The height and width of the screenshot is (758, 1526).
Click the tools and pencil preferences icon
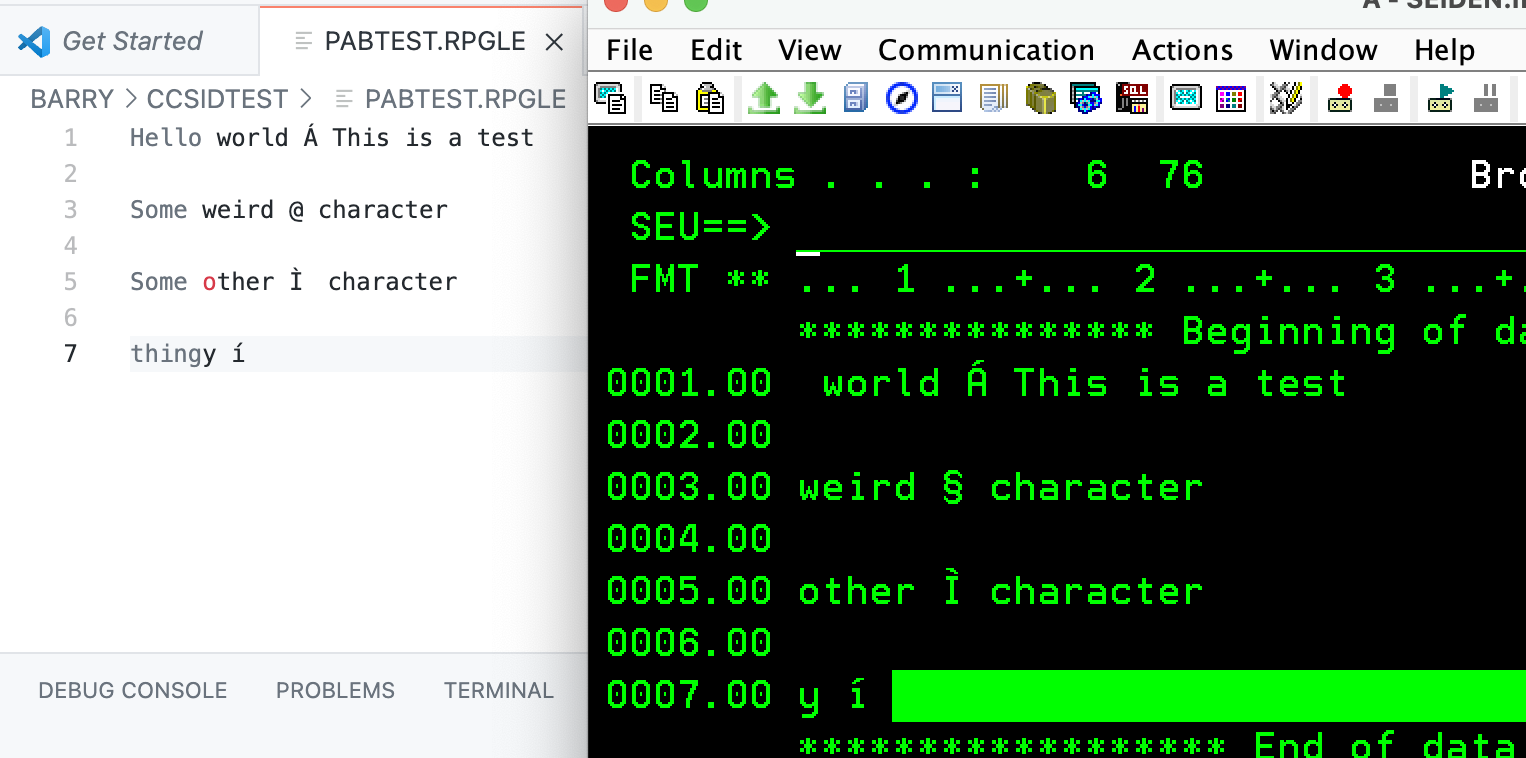1286,98
